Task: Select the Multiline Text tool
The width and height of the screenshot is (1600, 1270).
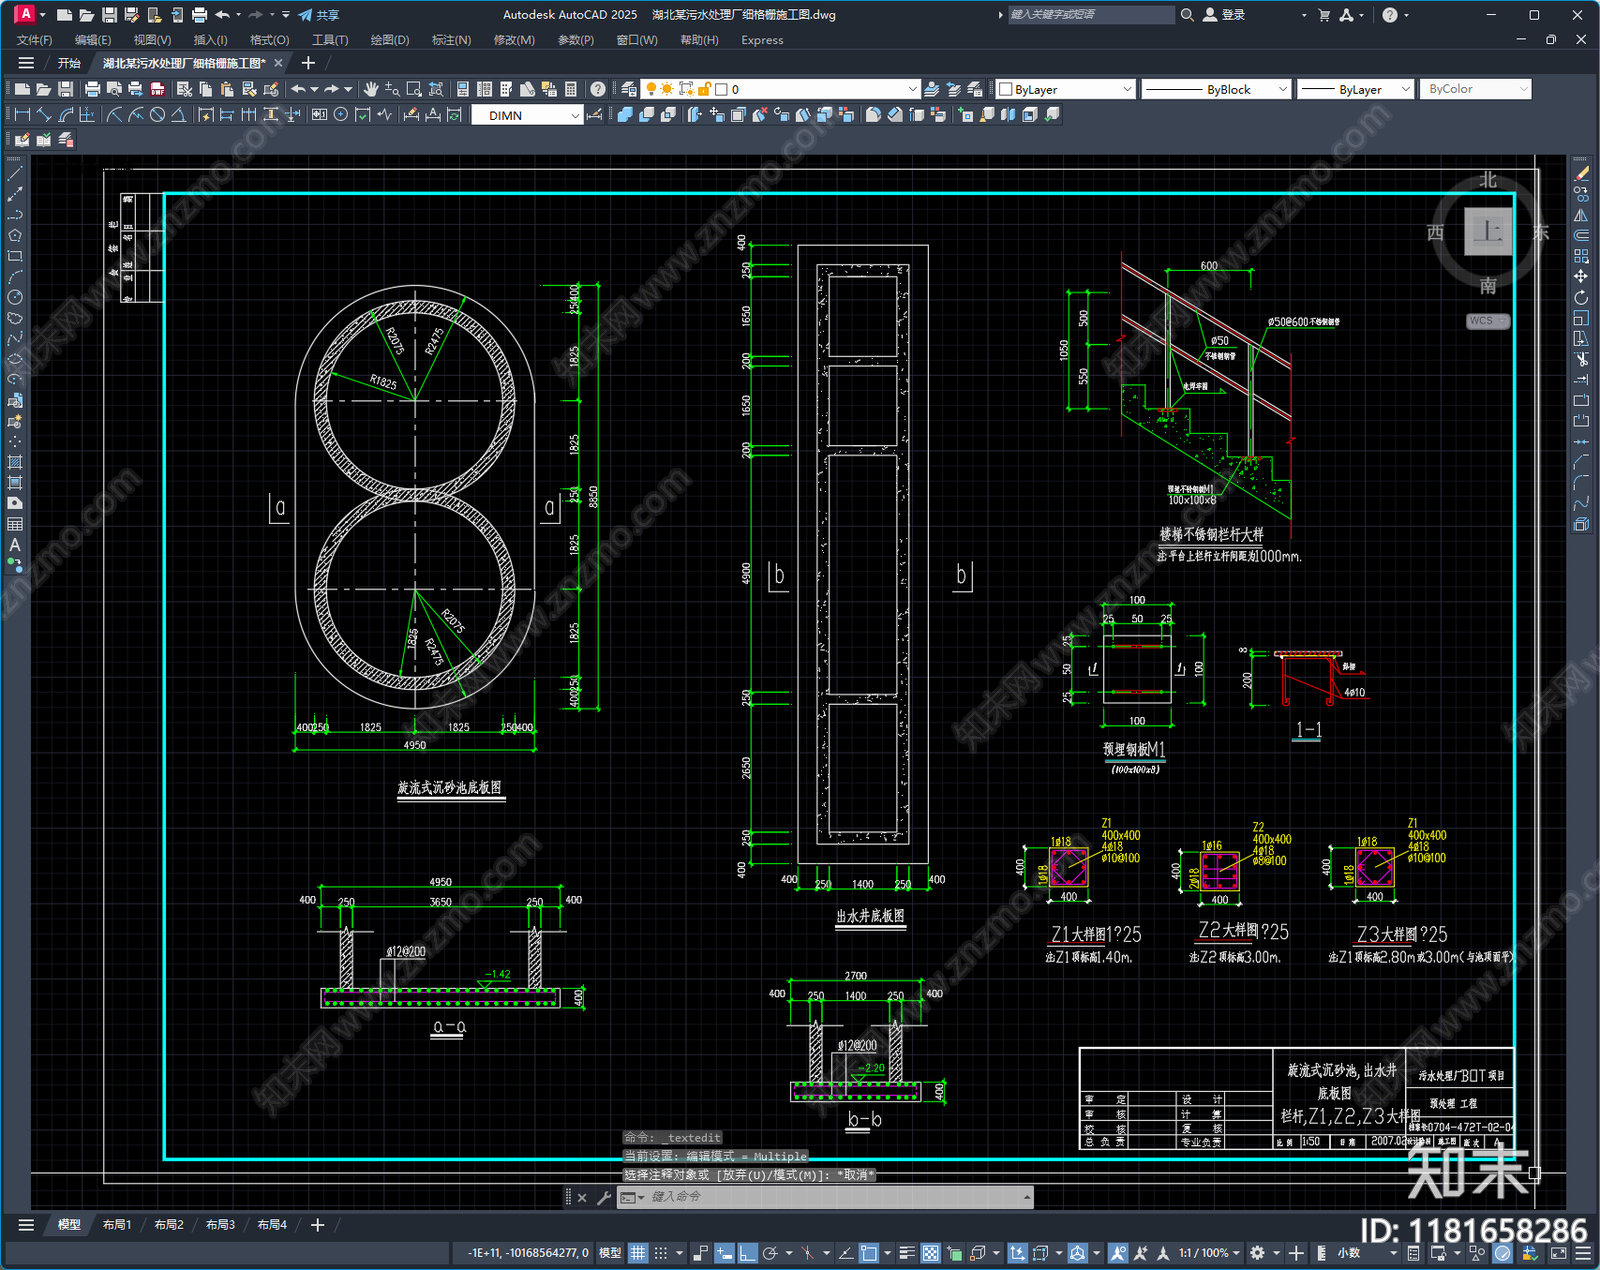Action: [15, 545]
